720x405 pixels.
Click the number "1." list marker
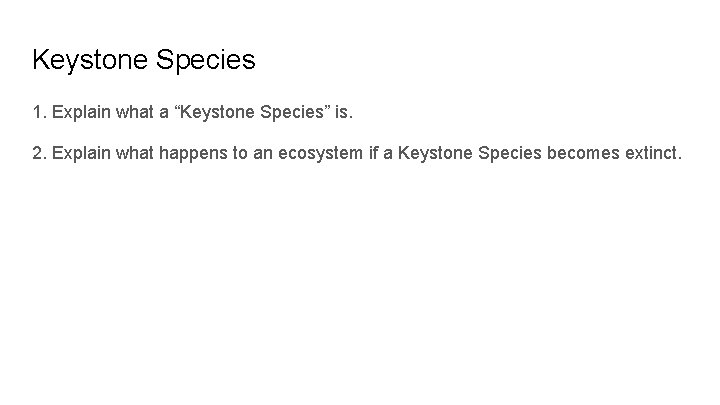(x=39, y=114)
